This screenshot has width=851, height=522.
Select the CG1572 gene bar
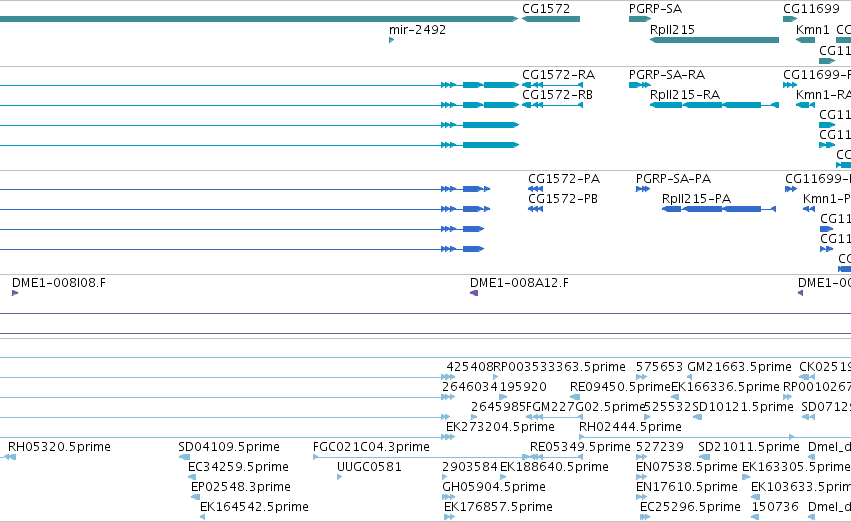click(x=551, y=19)
